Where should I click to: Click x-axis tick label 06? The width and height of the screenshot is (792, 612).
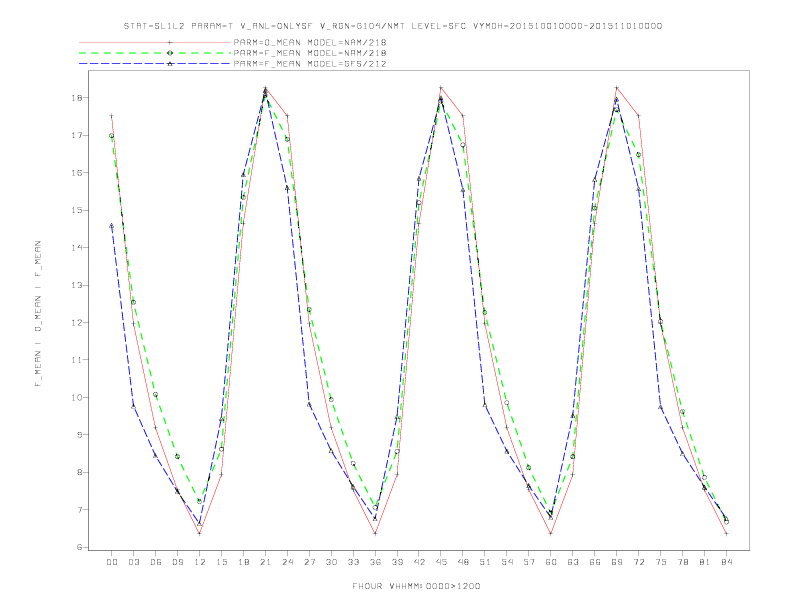click(x=156, y=562)
